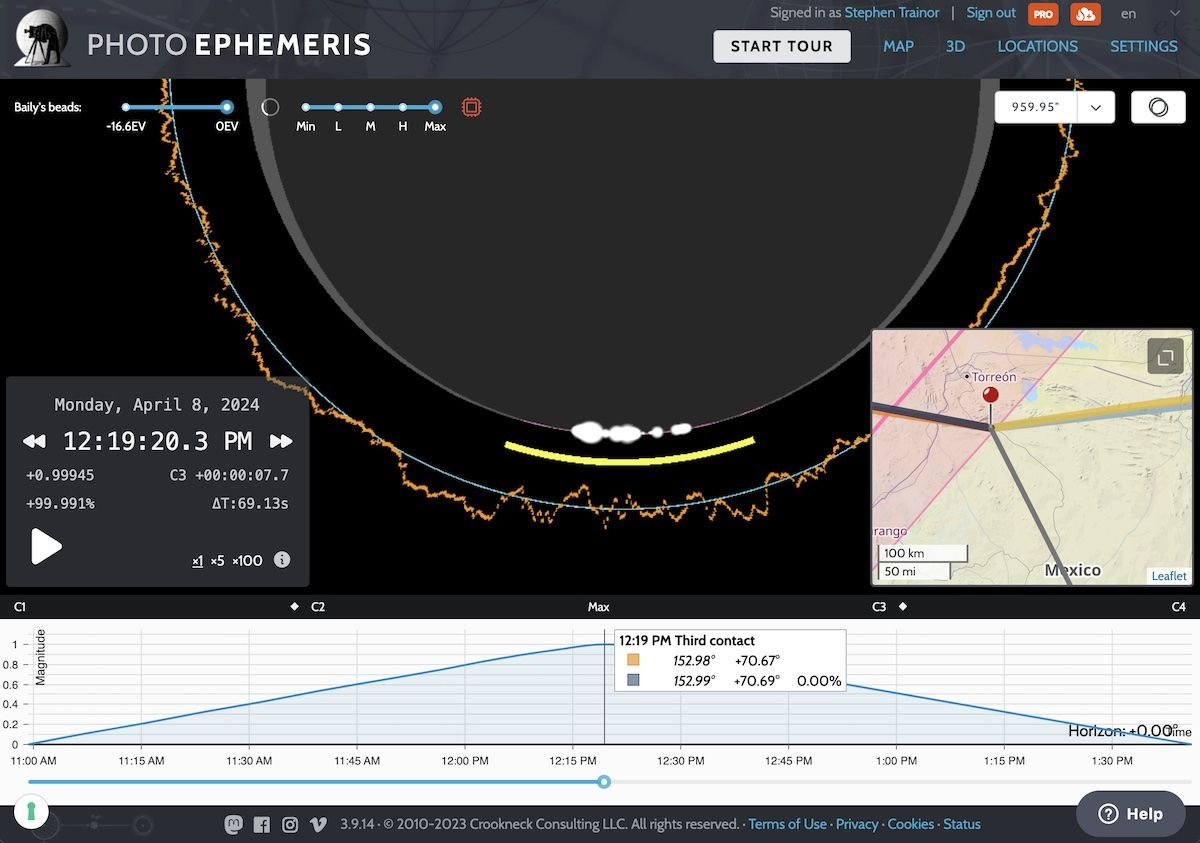Image resolution: width=1200 pixels, height=843 pixels.
Task: Click the Torreón label on the map
Action: click(x=994, y=377)
